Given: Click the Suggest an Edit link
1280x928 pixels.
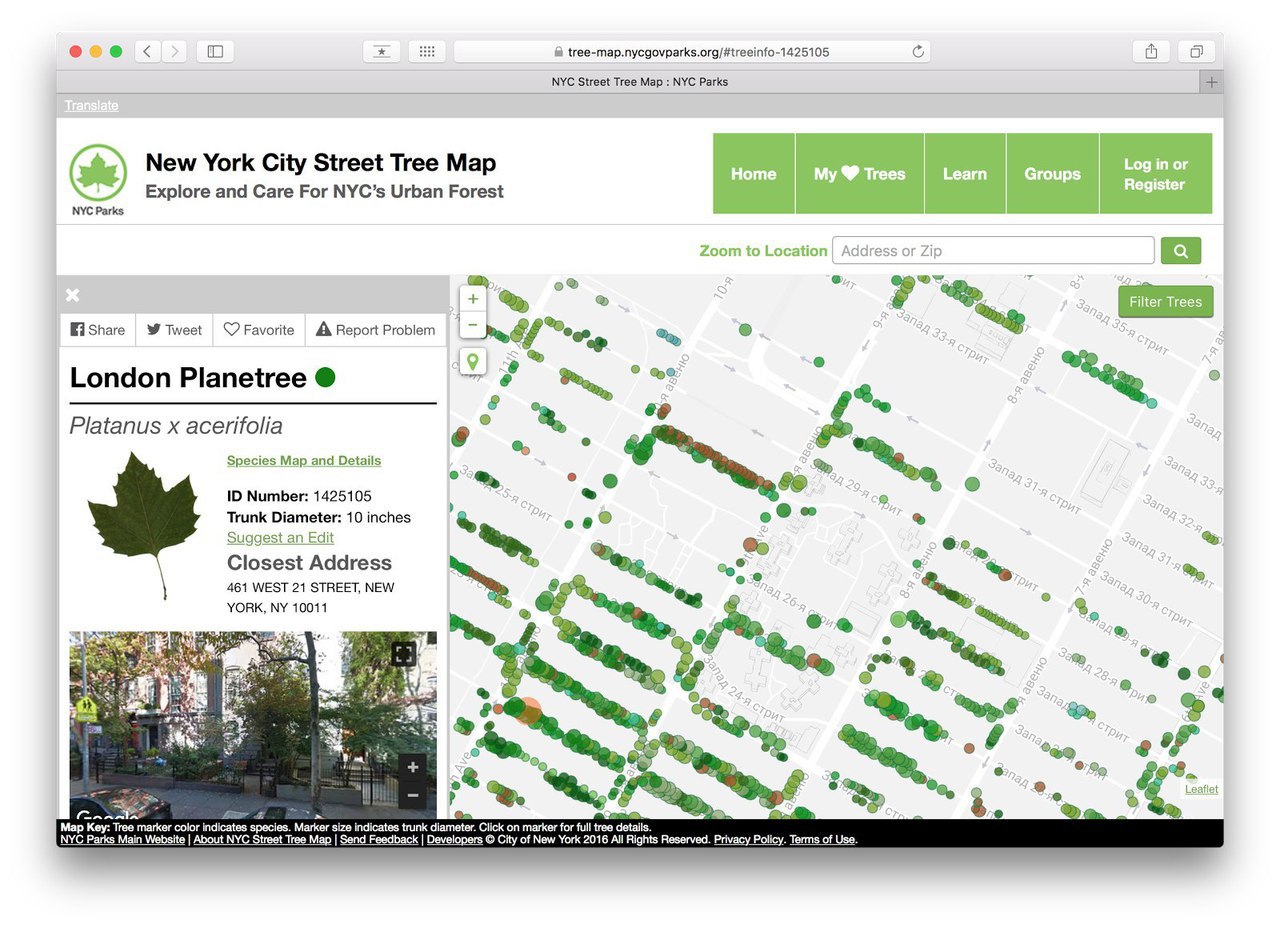Looking at the screenshot, I should [280, 538].
